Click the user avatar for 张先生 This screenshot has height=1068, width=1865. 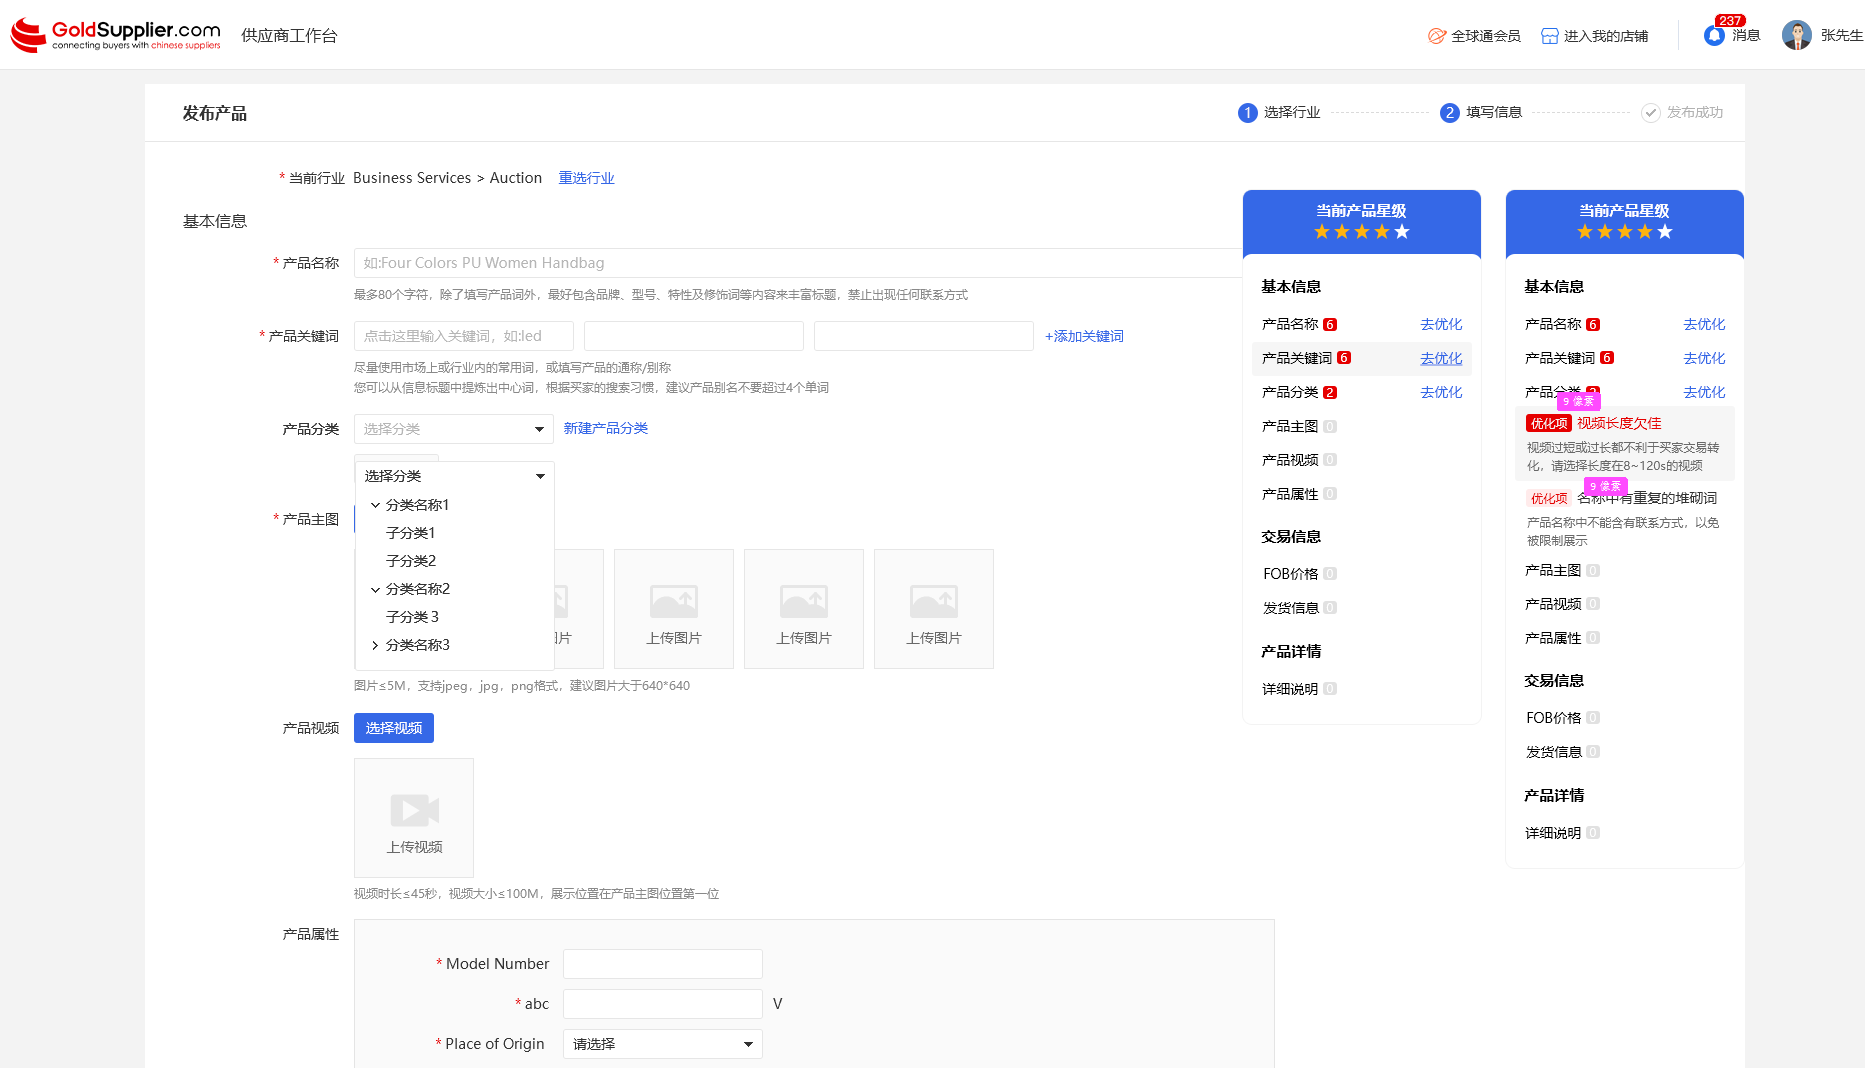point(1796,35)
